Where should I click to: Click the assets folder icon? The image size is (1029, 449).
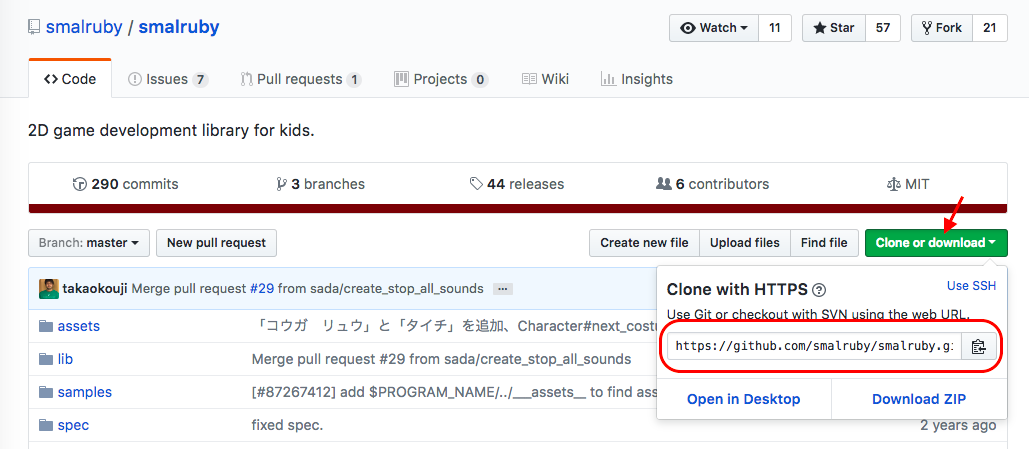click(x=45, y=326)
